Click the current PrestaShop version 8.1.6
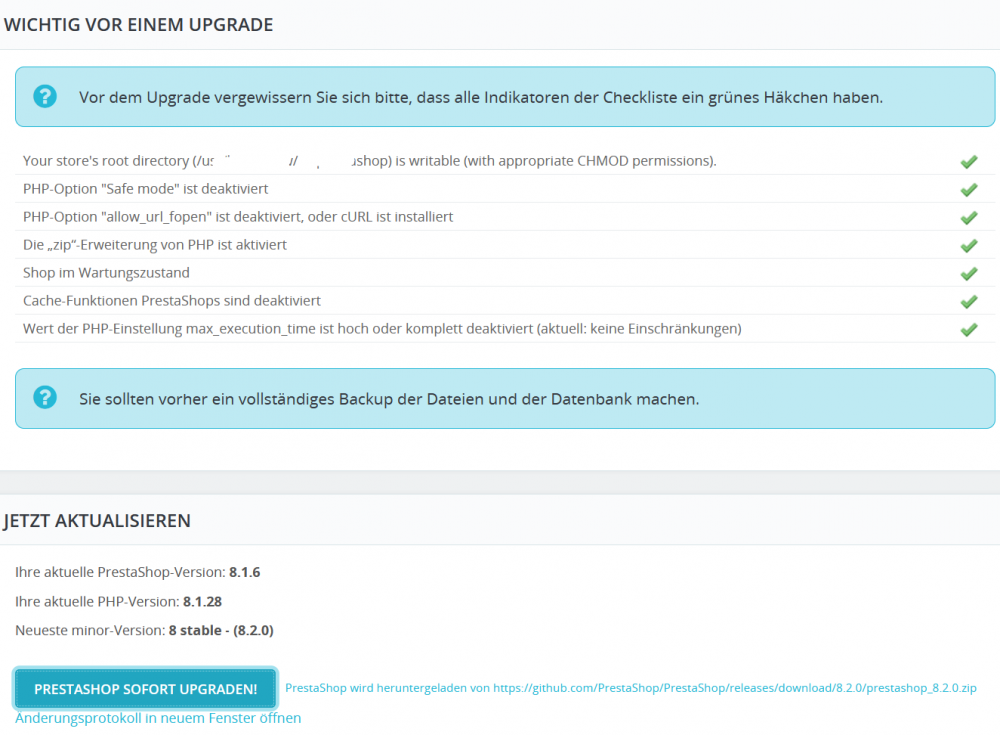The width and height of the screenshot is (1000, 735). (x=245, y=572)
